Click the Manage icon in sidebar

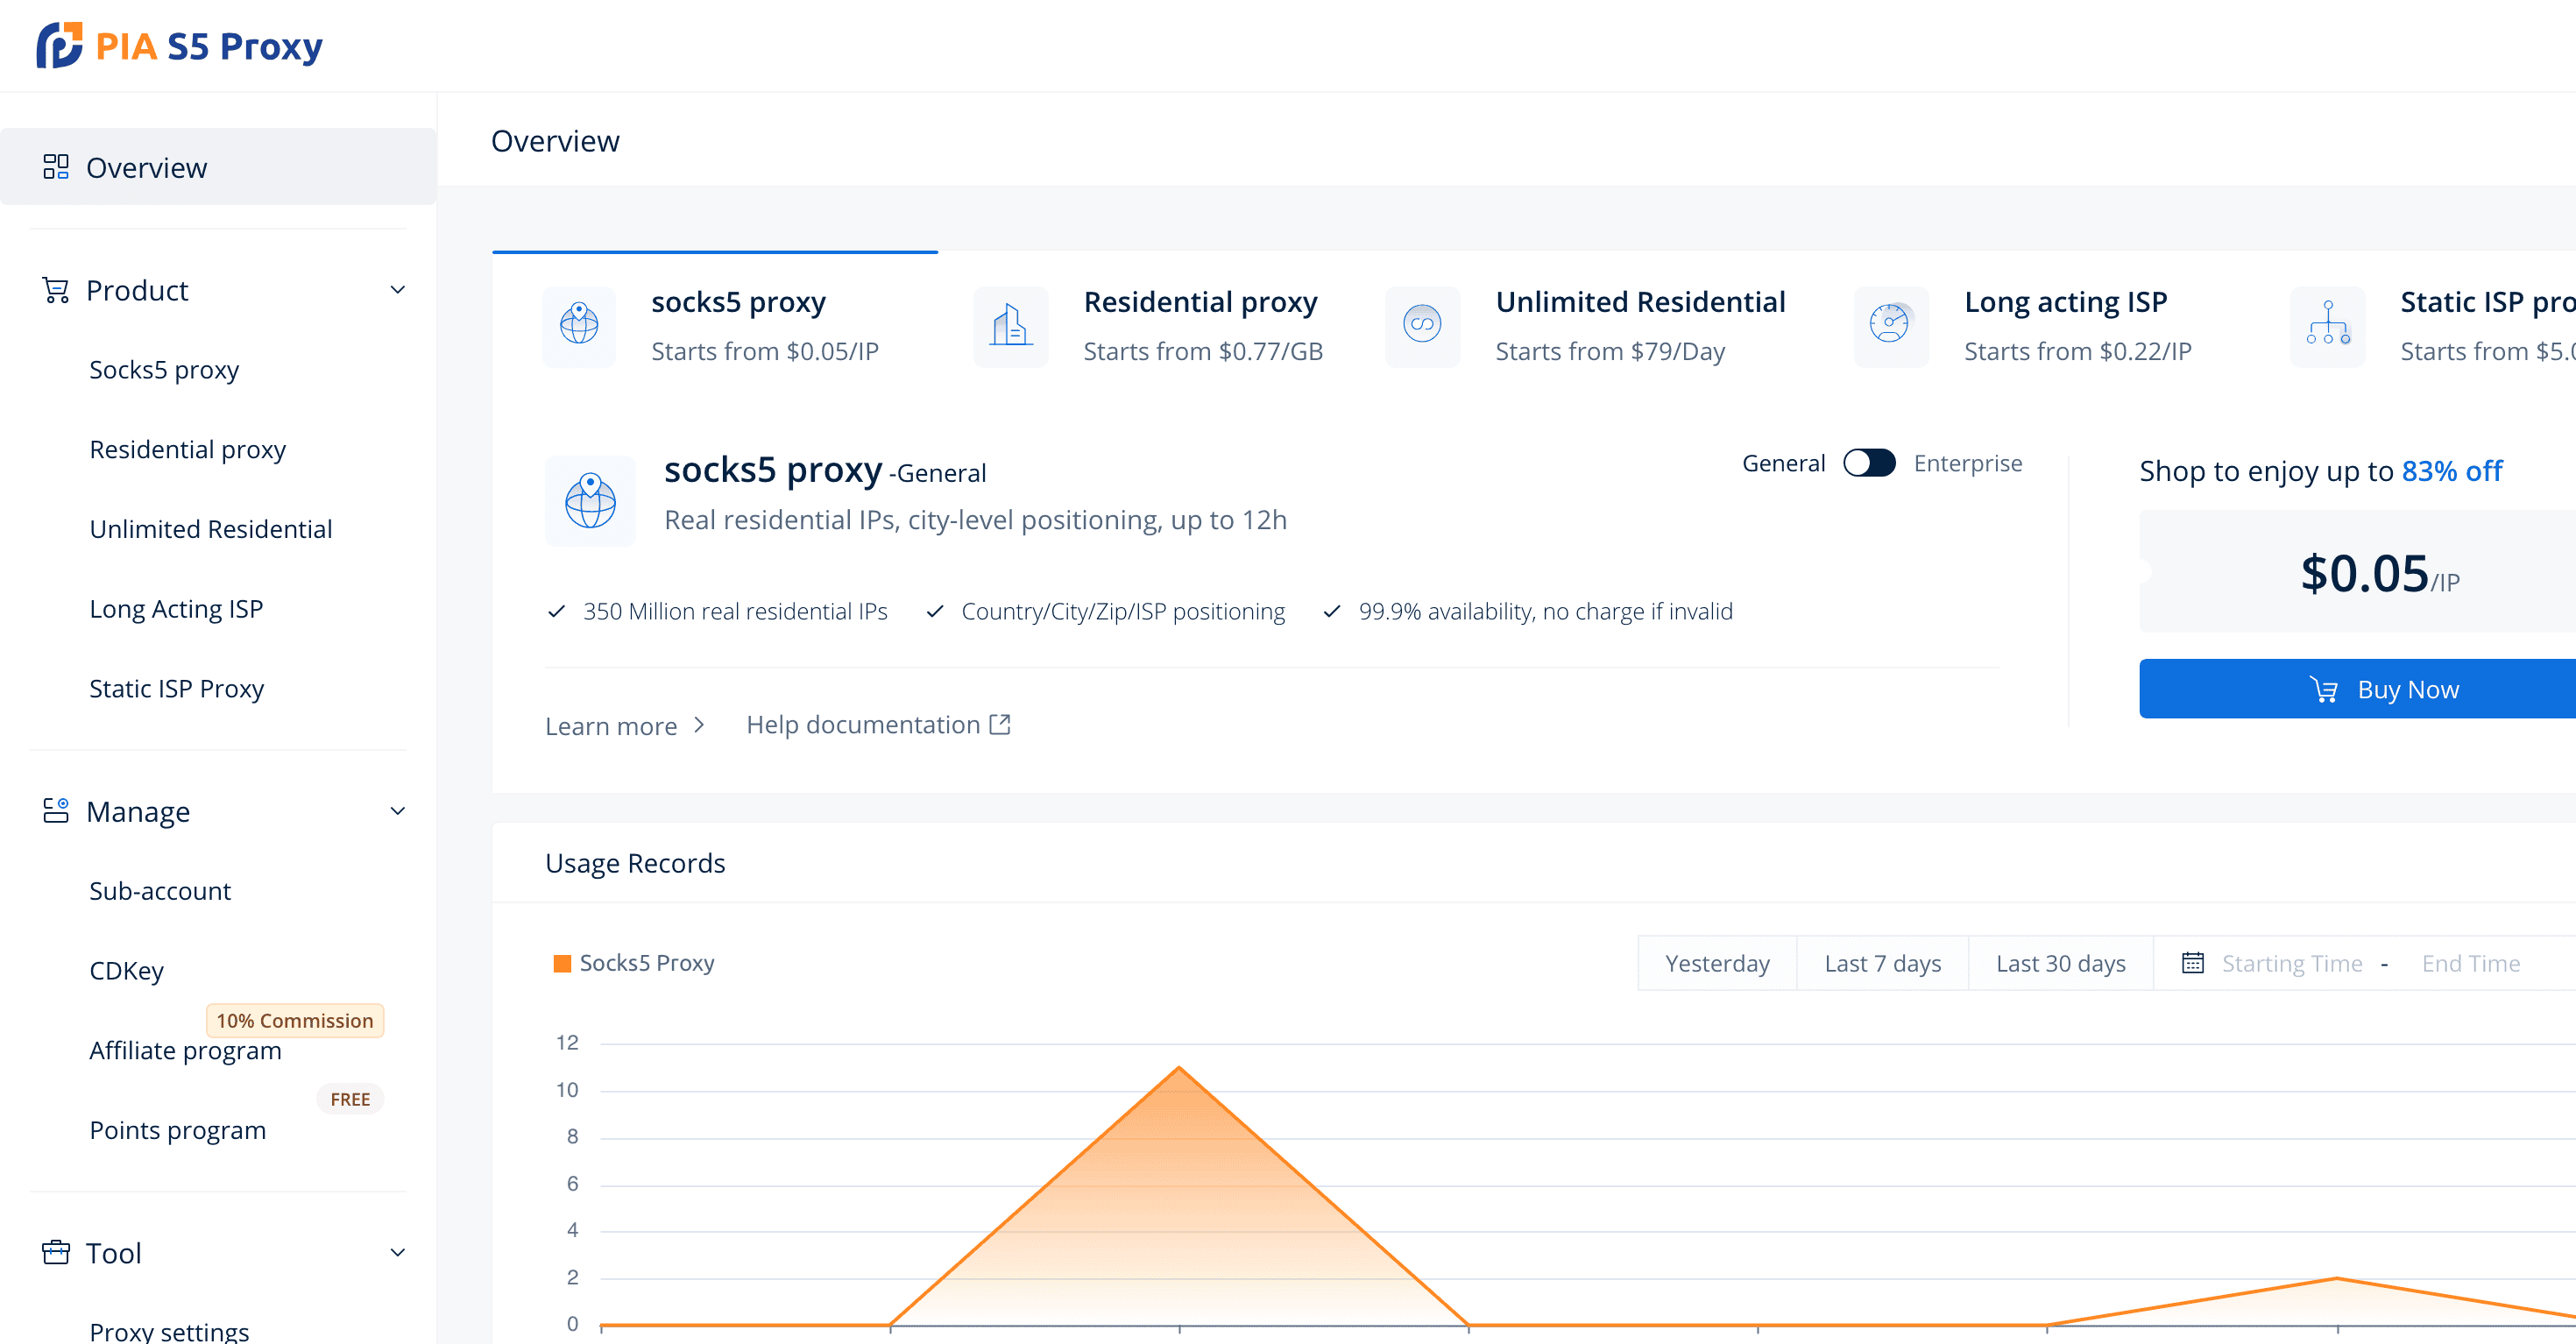(x=56, y=811)
